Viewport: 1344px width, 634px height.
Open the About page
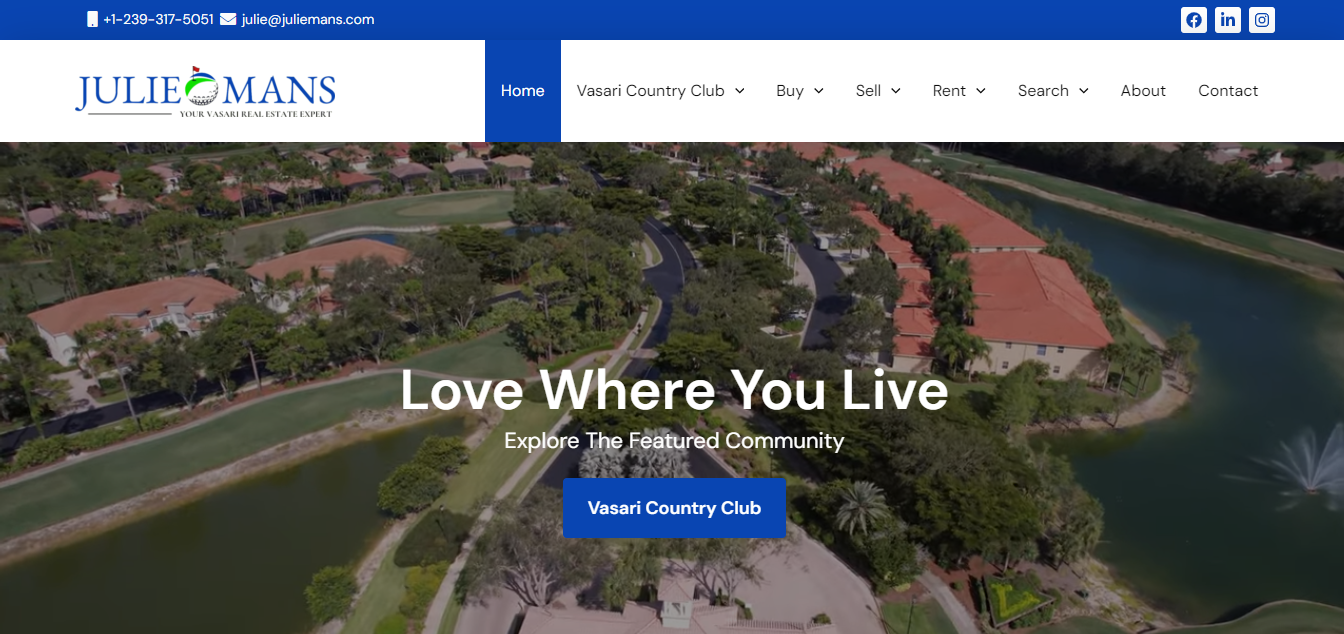pos(1143,91)
